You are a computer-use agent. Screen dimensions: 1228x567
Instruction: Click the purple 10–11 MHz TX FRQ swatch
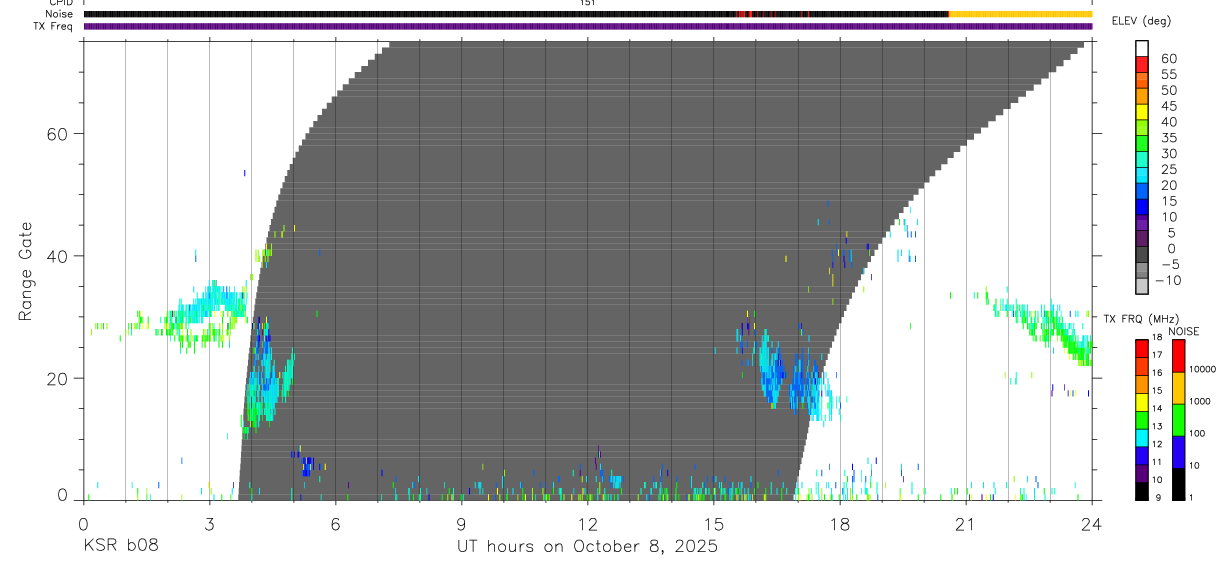pos(1142,473)
